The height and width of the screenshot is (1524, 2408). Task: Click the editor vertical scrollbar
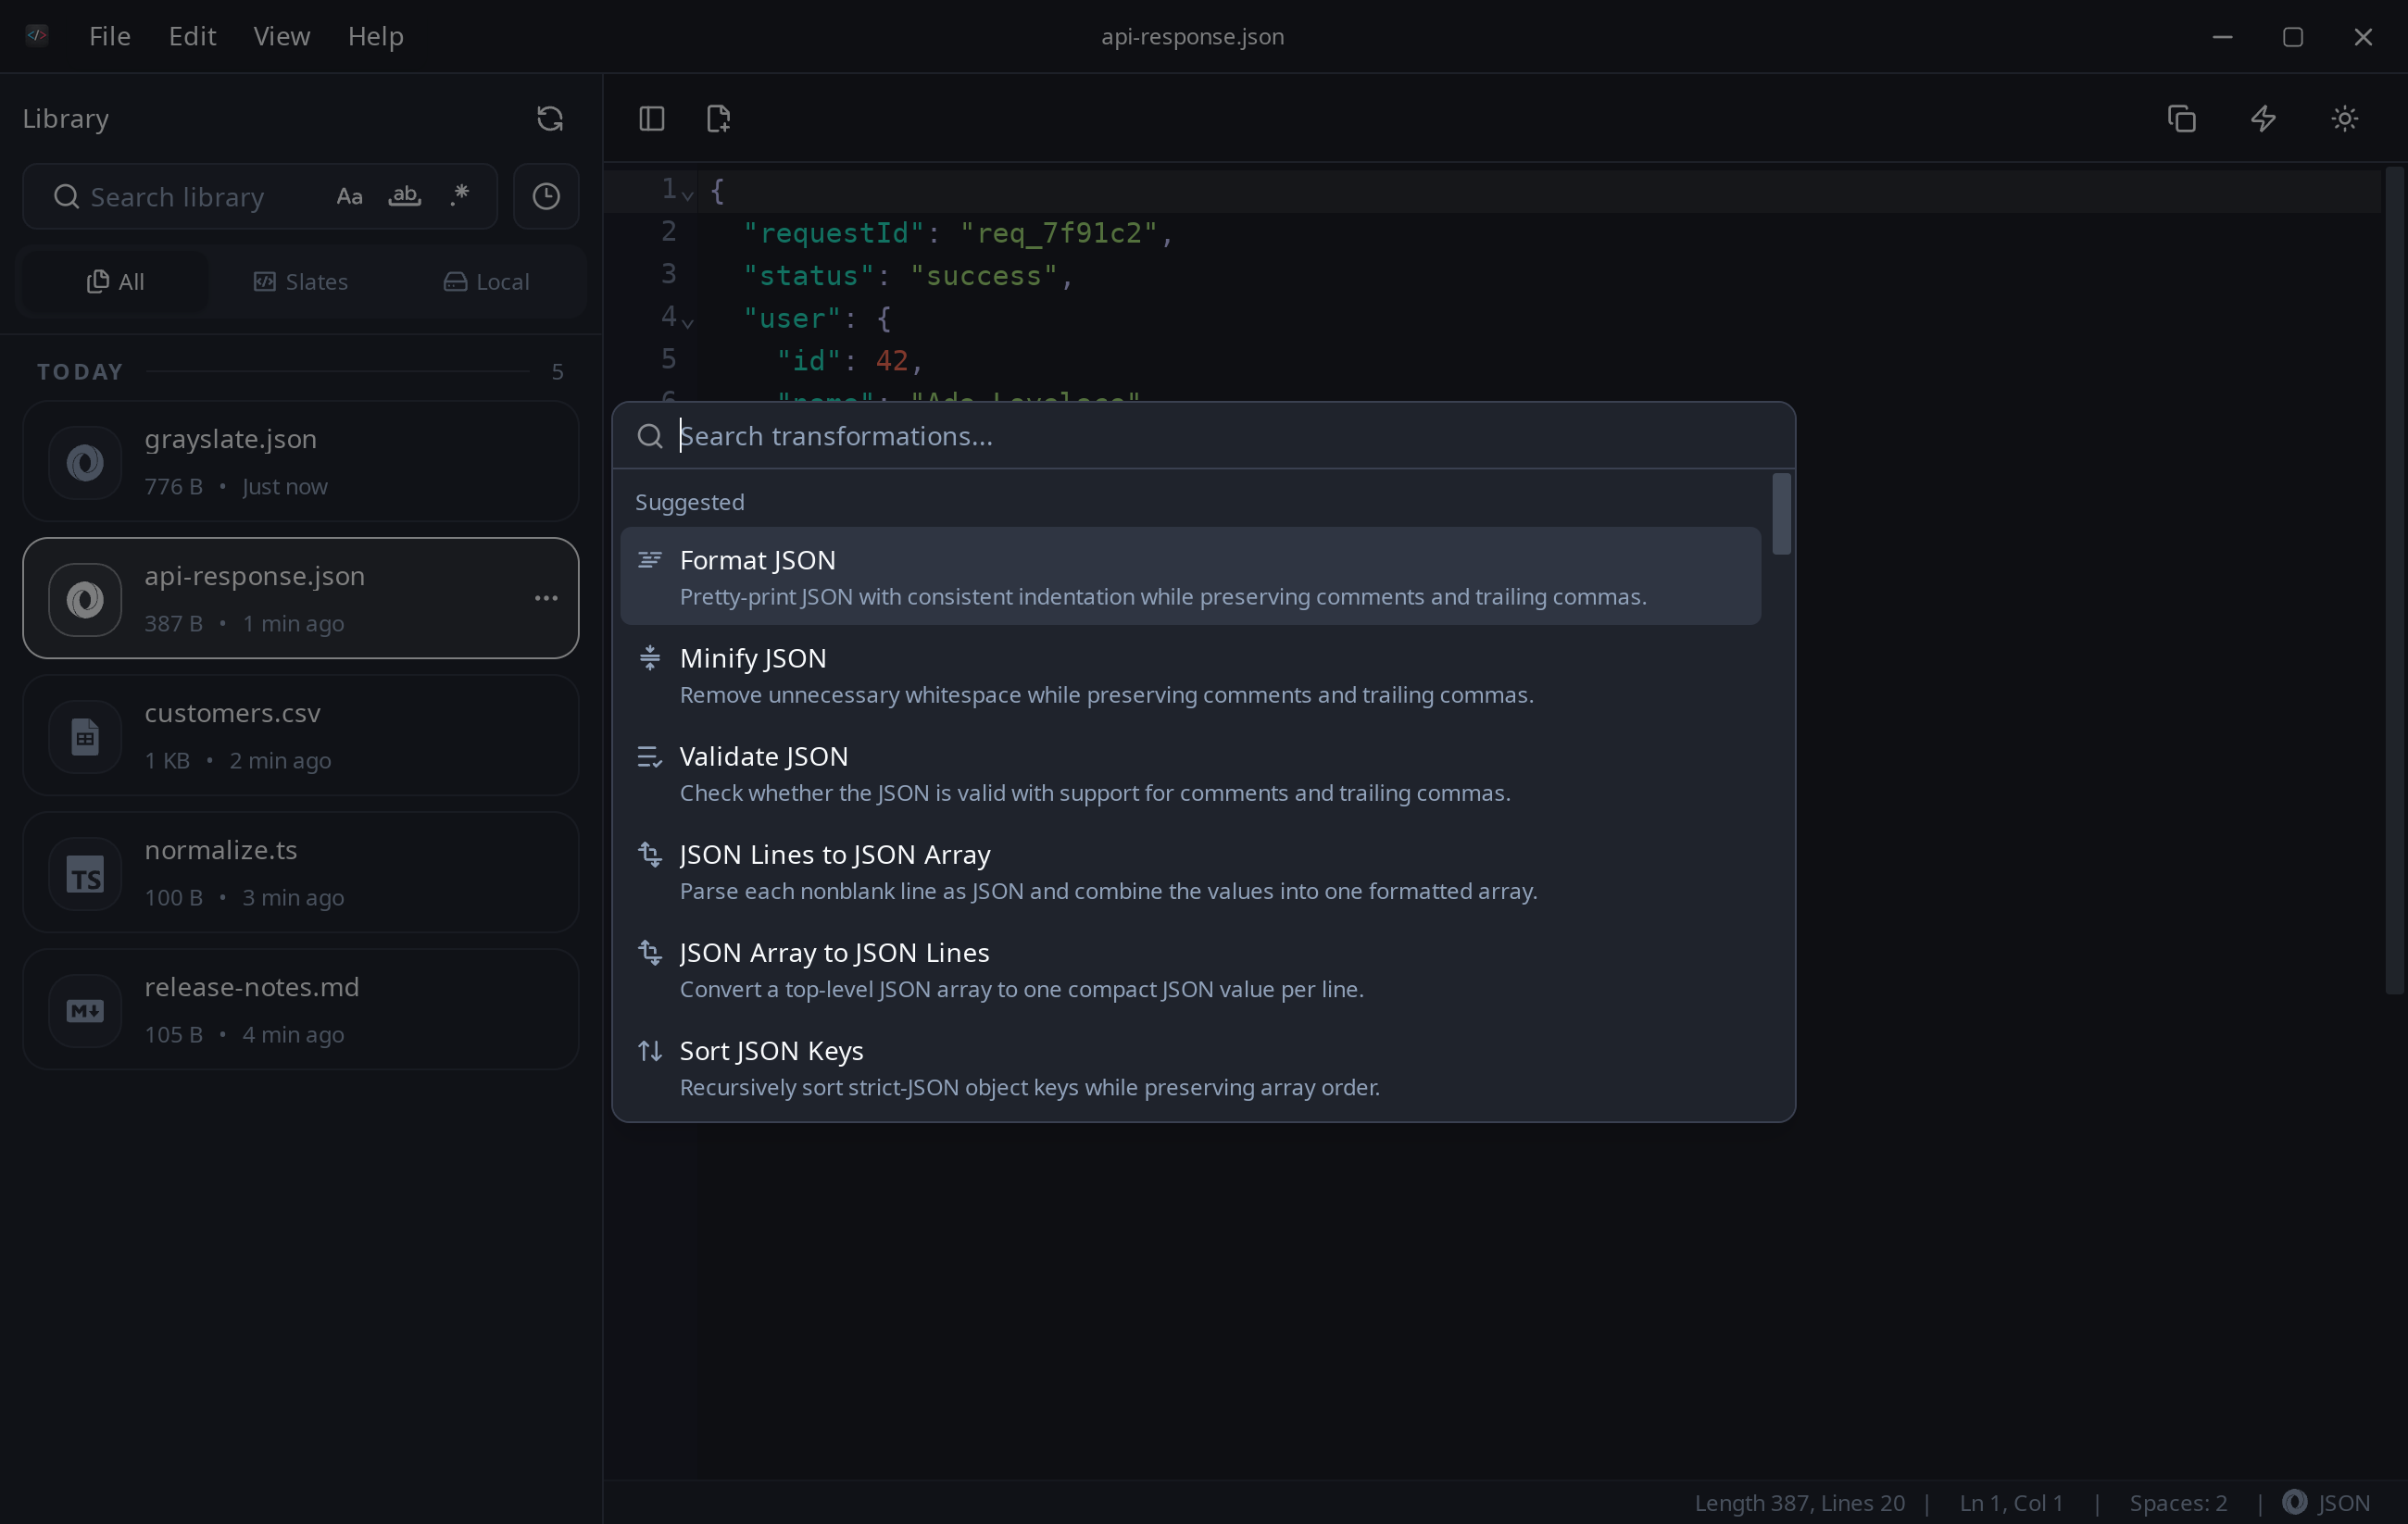tap(2394, 580)
